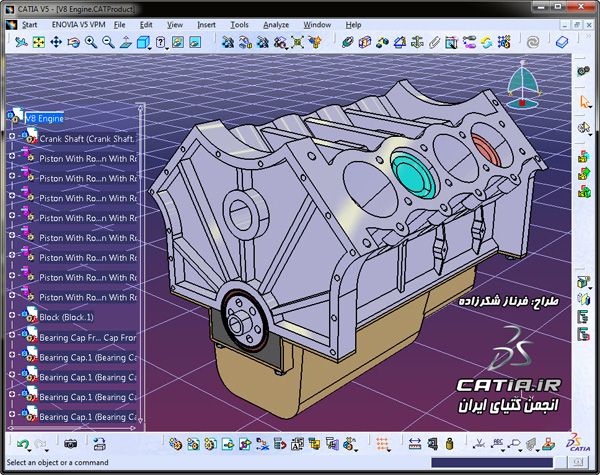Open the Analyze menu
The image size is (600, 475).
[276, 25]
